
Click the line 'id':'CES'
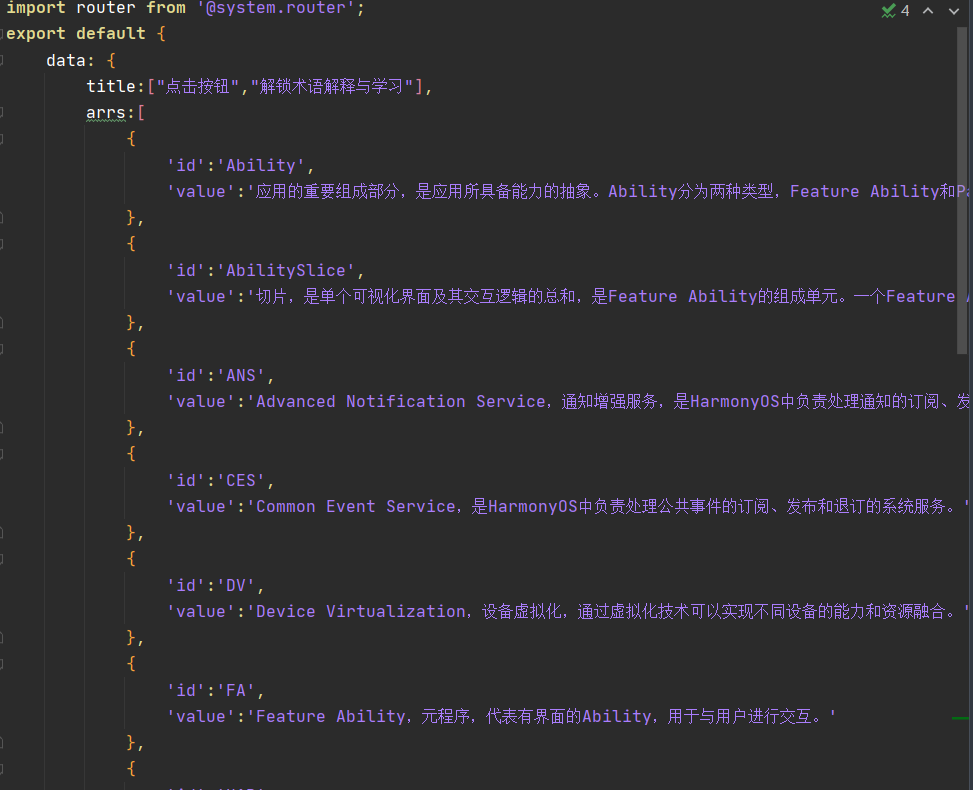point(220,480)
